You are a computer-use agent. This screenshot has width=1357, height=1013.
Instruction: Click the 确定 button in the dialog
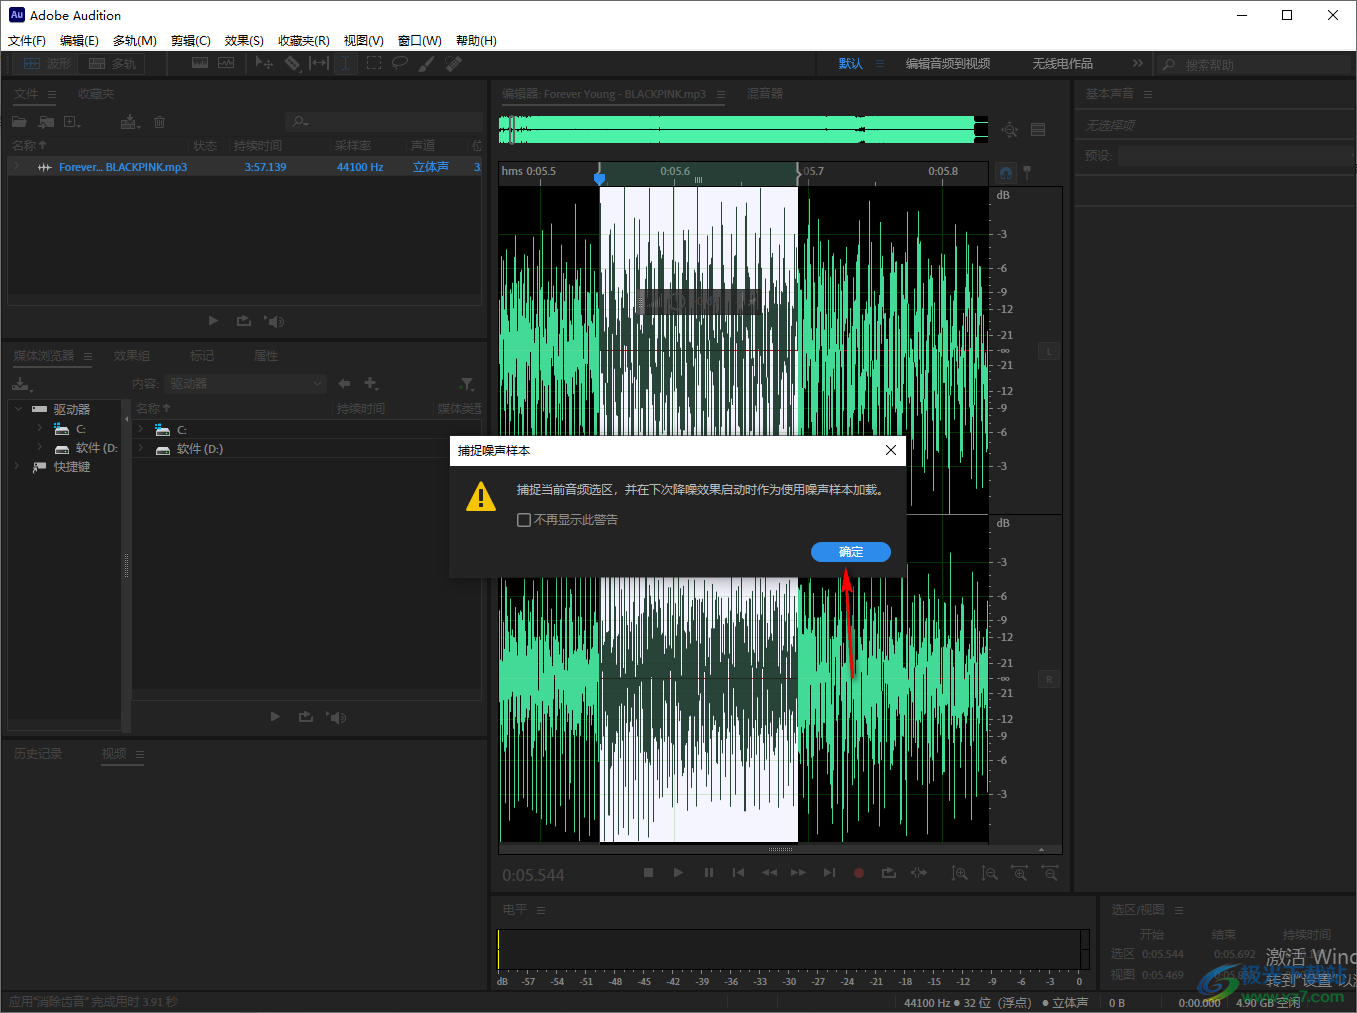coord(851,552)
